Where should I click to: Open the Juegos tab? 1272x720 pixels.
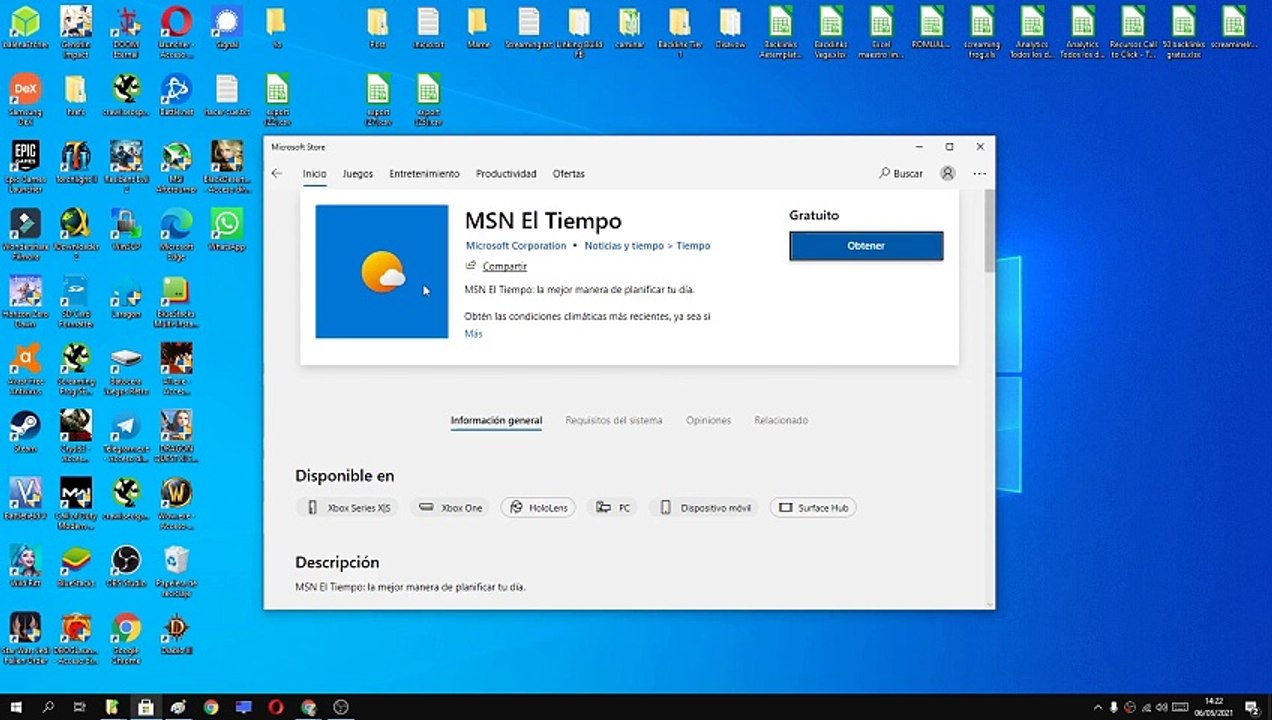pos(357,174)
